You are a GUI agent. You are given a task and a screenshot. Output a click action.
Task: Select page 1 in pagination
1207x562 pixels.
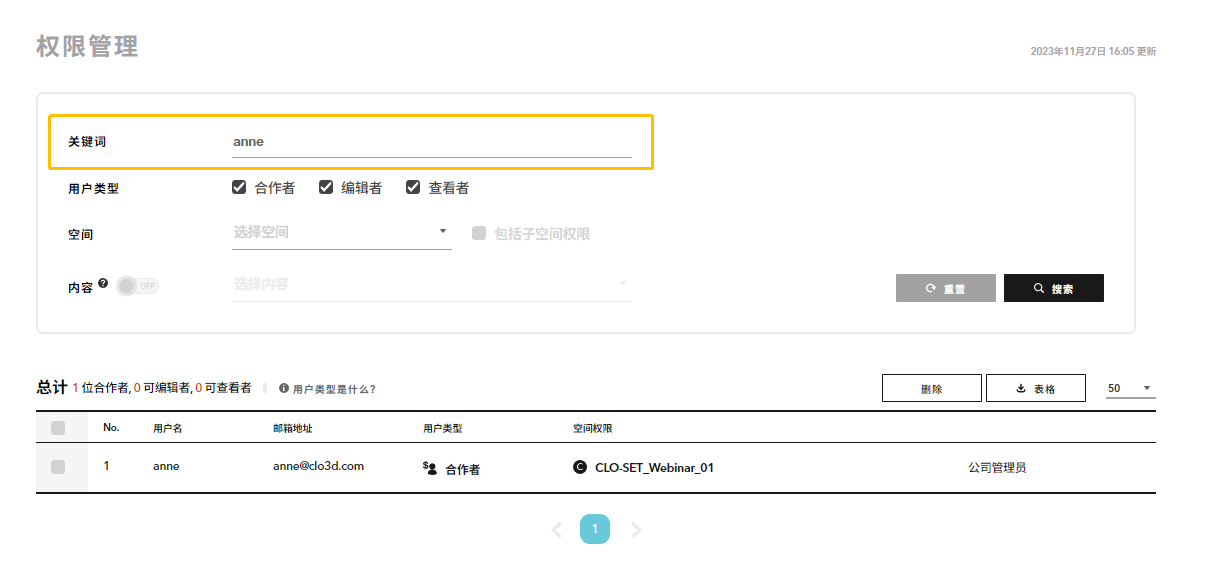pos(595,529)
